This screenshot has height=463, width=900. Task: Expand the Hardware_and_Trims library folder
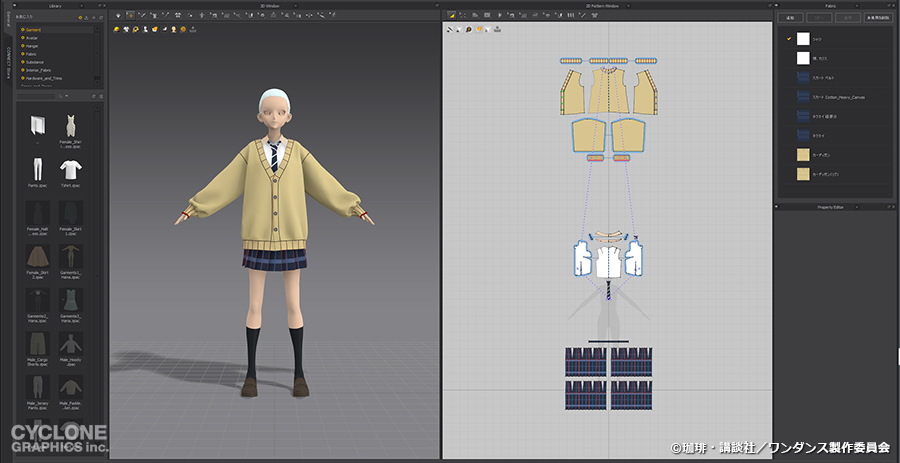[x=43, y=77]
